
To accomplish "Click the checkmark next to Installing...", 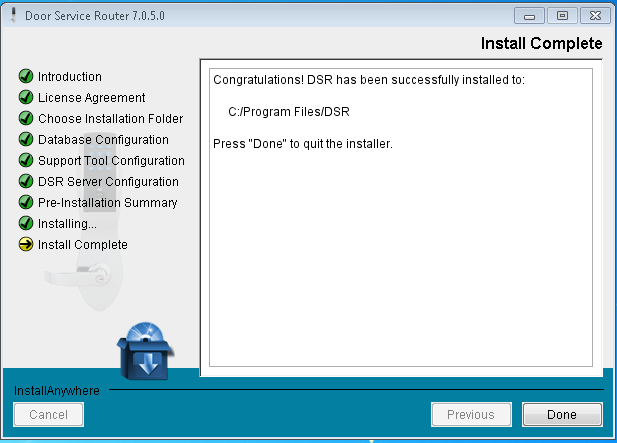I will 26,223.
